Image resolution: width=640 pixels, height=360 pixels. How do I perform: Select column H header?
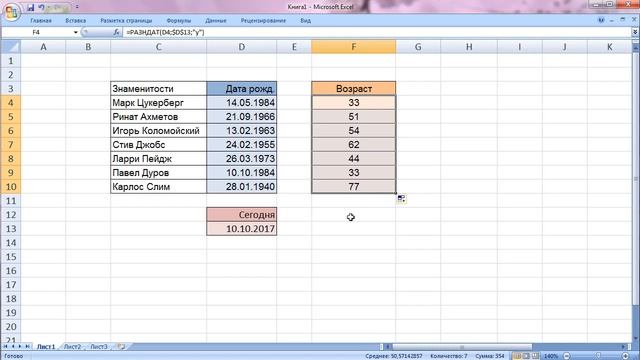click(469, 47)
